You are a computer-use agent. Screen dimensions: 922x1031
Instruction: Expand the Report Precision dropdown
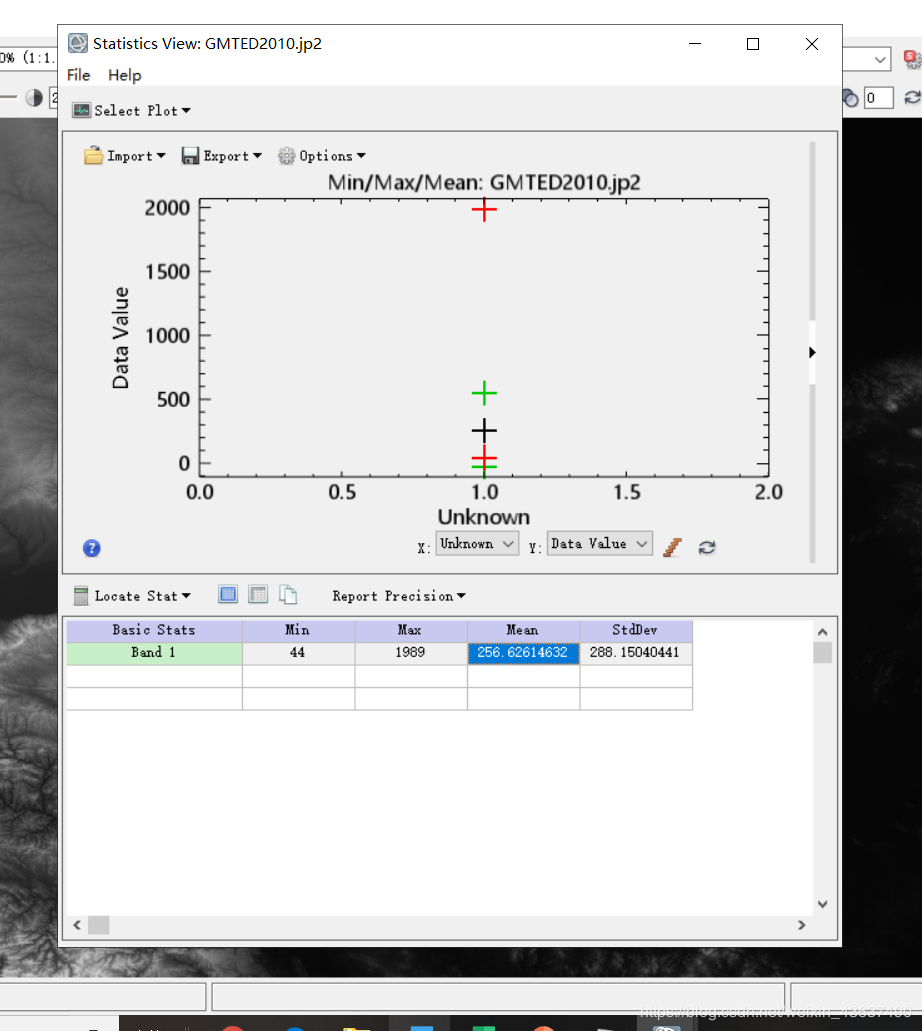(x=399, y=596)
